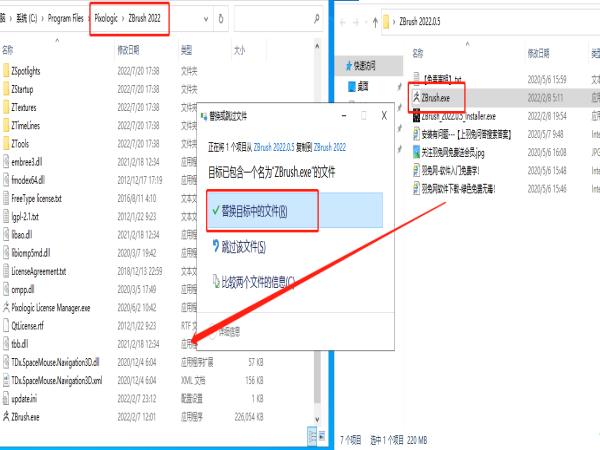This screenshot has width=600, height=450.
Task: Click the left window search input field
Action: tap(274, 18)
